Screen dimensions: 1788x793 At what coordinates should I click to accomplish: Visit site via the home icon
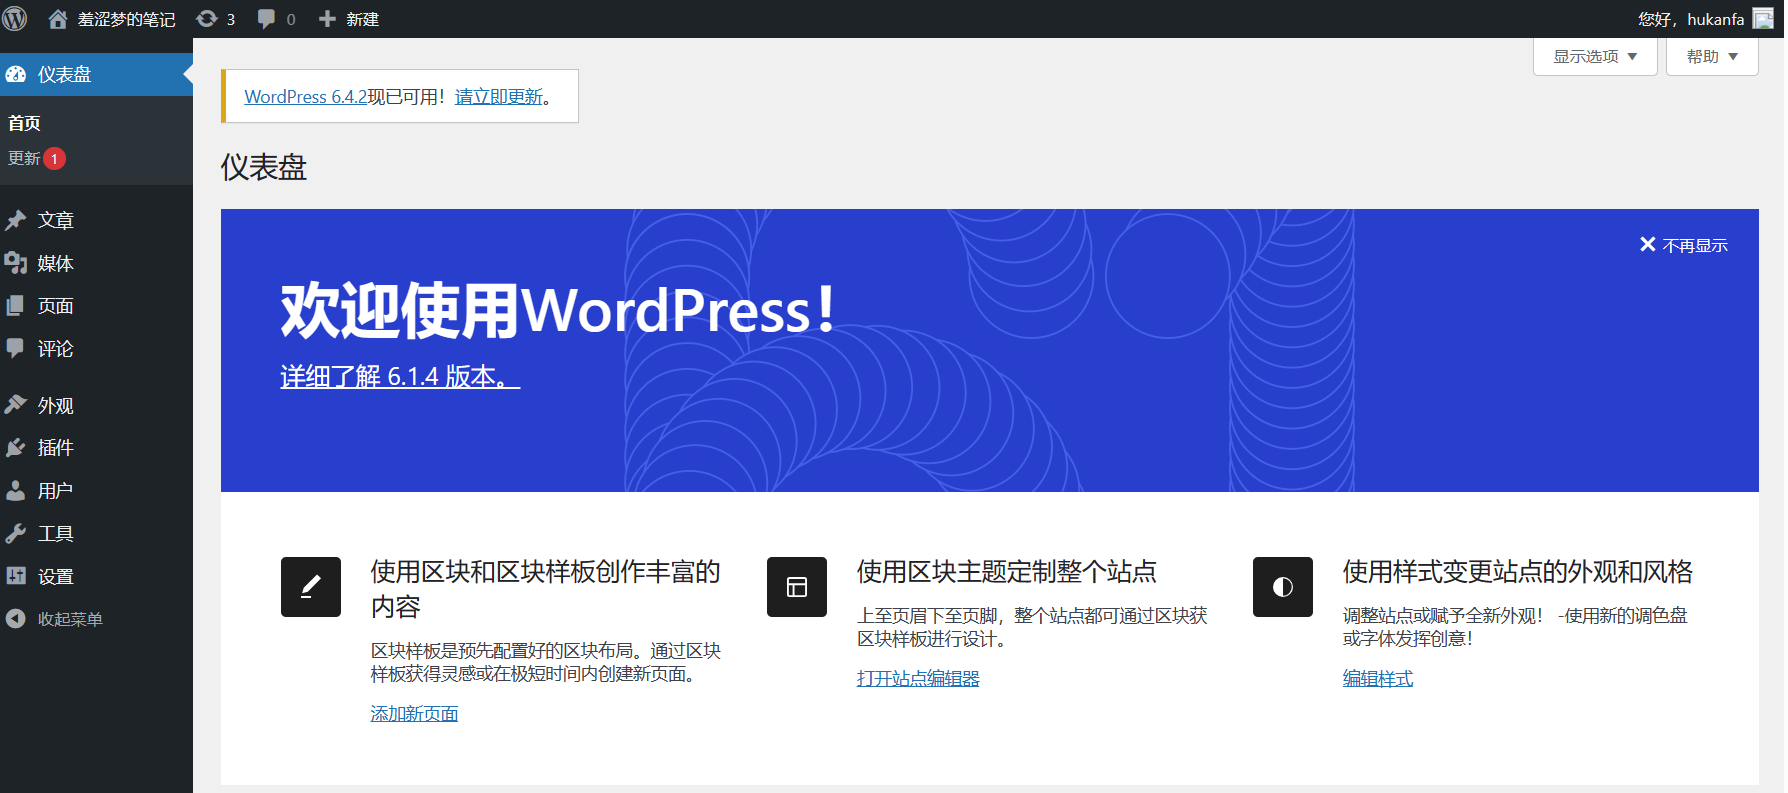click(x=58, y=19)
